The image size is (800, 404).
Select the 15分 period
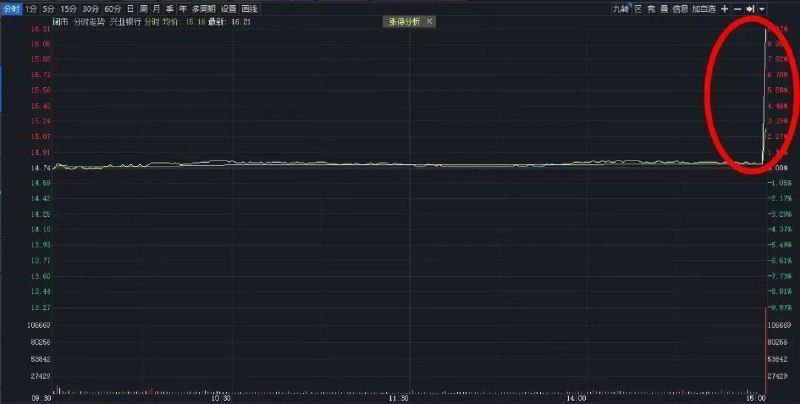(x=68, y=8)
